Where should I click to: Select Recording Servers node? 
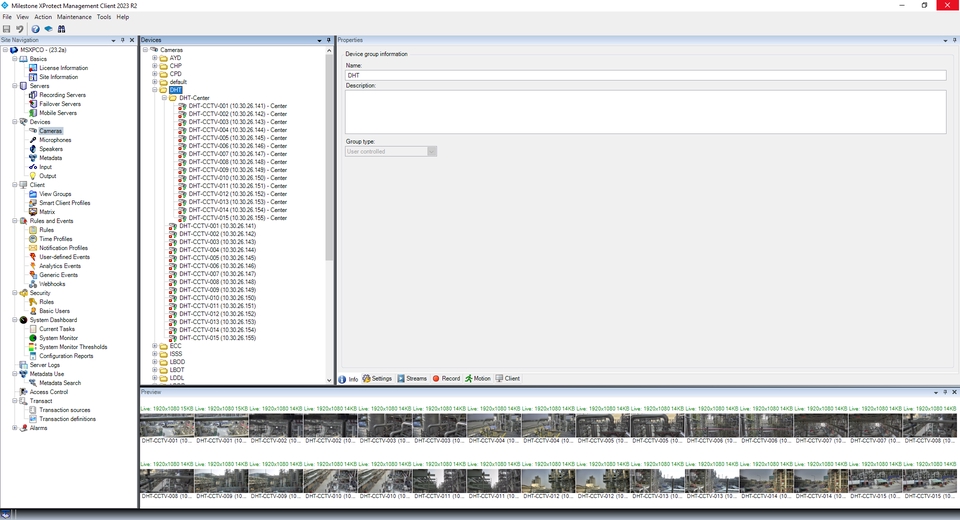[x=62, y=95]
